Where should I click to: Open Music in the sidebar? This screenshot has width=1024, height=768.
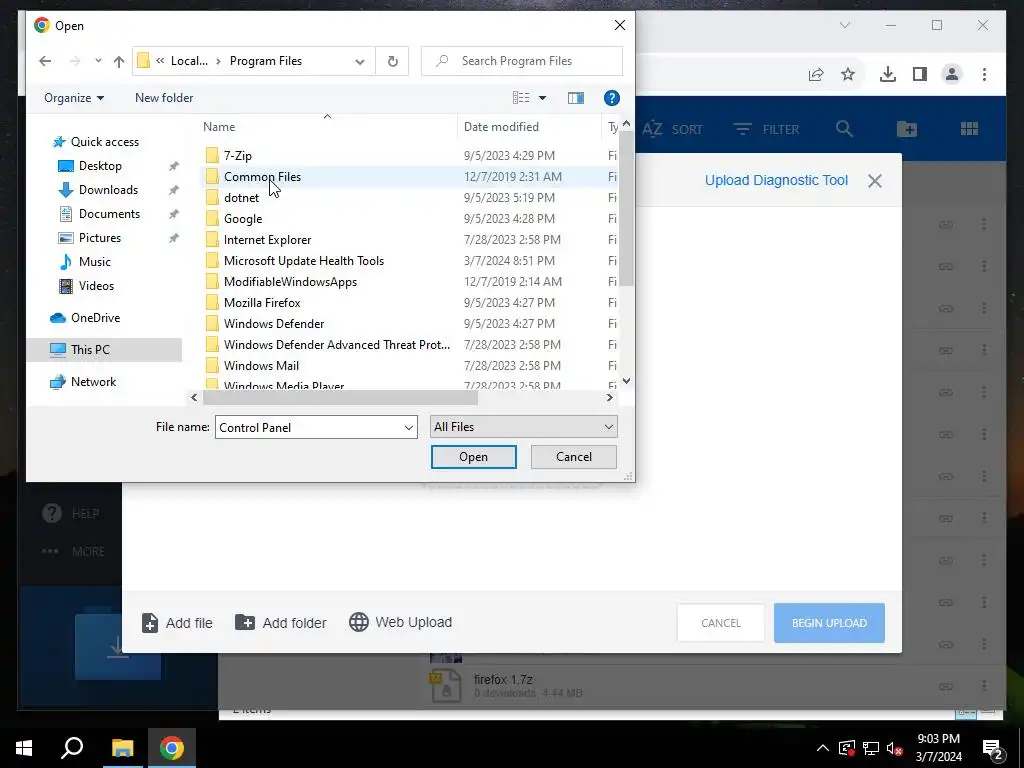[x=94, y=262]
